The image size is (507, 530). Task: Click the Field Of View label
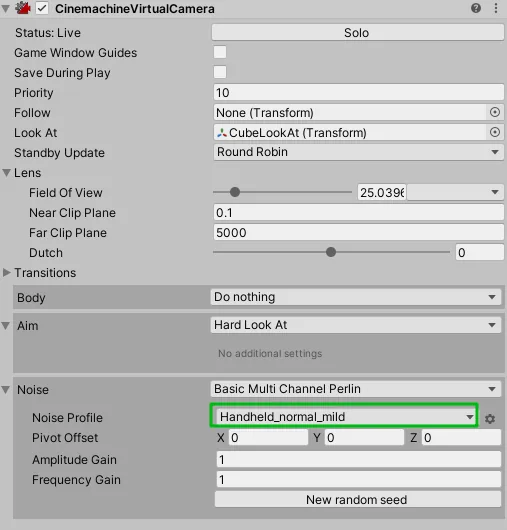[x=66, y=193]
